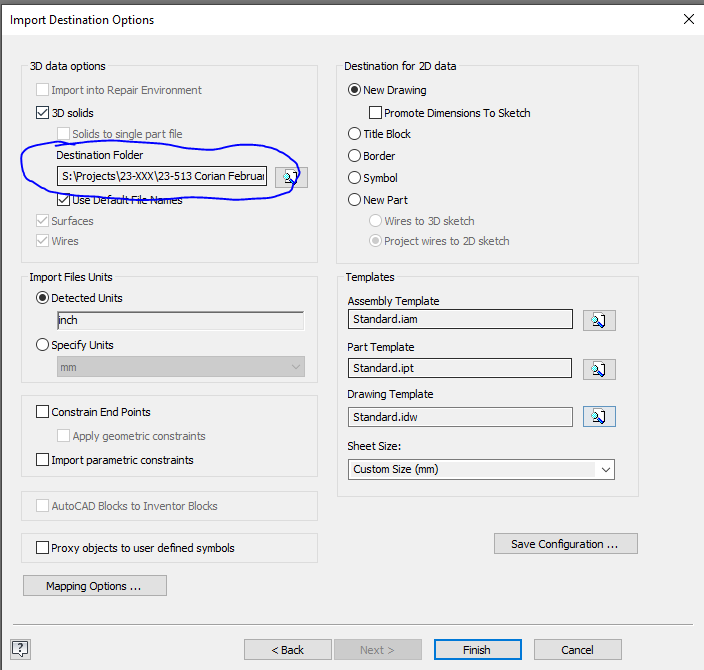Click Wires to 3D sketch radio option
The image size is (704, 670).
click(x=375, y=220)
